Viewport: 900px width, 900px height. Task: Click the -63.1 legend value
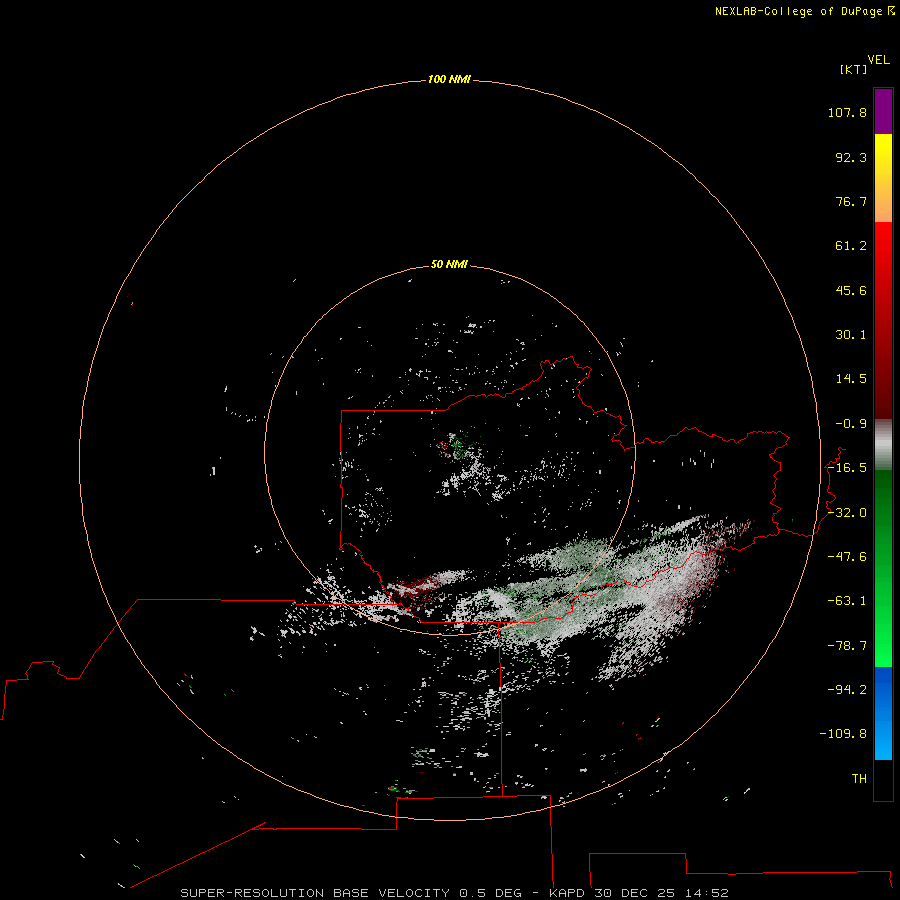pyautogui.click(x=847, y=601)
